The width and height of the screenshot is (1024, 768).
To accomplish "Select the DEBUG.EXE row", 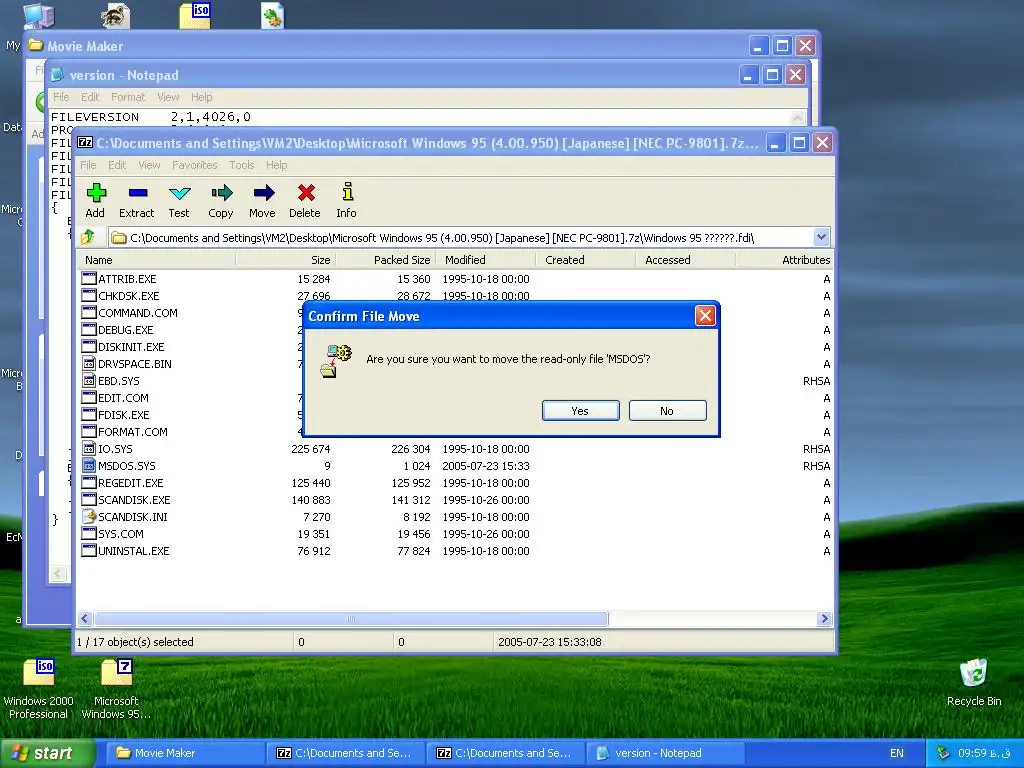I will pos(455,330).
